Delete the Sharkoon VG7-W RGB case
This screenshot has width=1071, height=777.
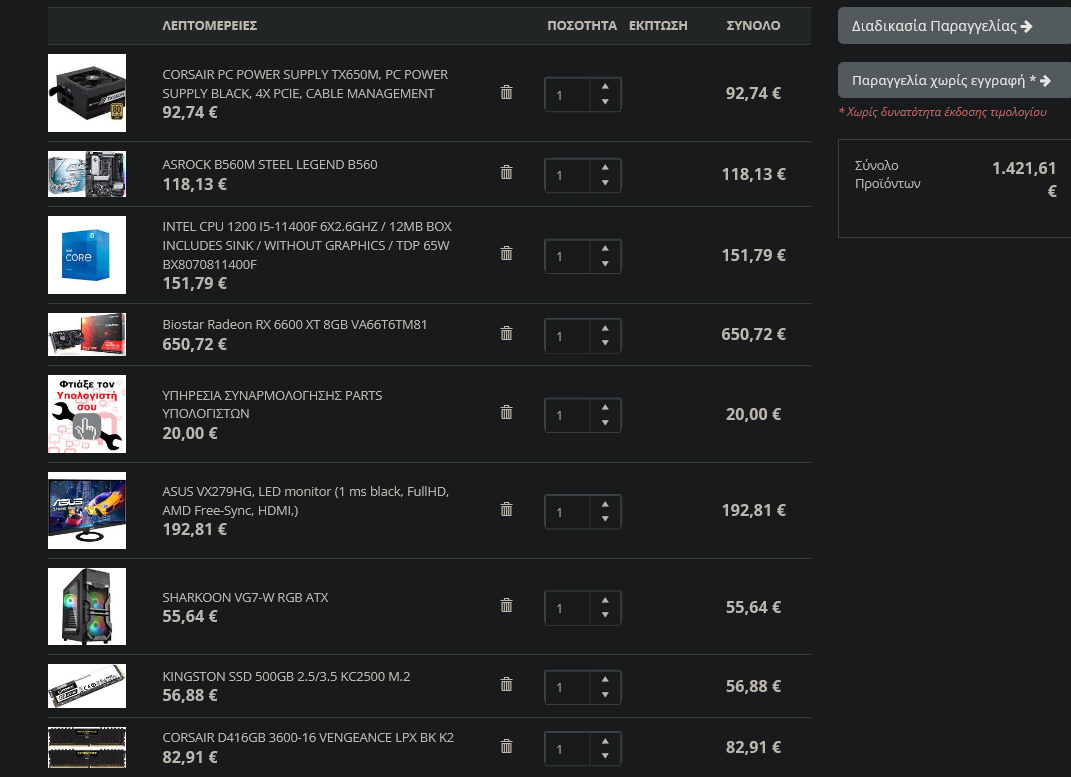pos(506,606)
